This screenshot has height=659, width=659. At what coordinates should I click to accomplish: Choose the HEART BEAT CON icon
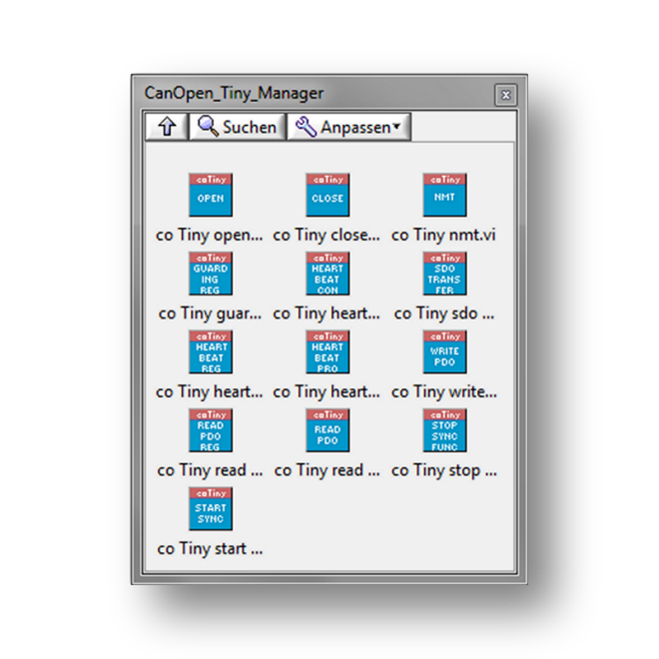327,273
